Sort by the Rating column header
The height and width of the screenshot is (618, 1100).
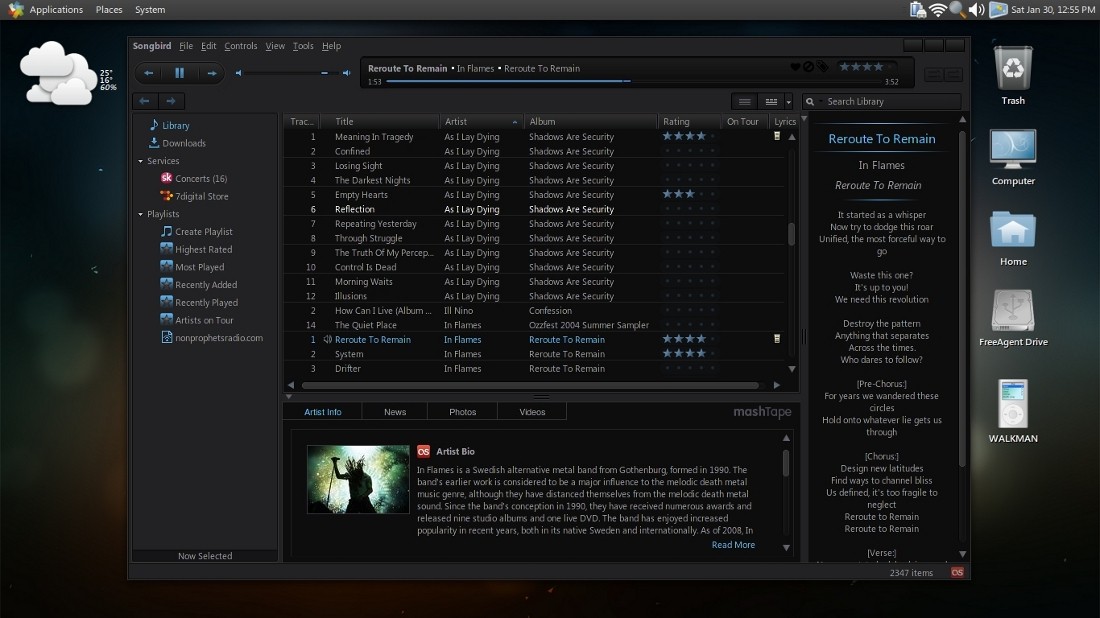tap(689, 121)
